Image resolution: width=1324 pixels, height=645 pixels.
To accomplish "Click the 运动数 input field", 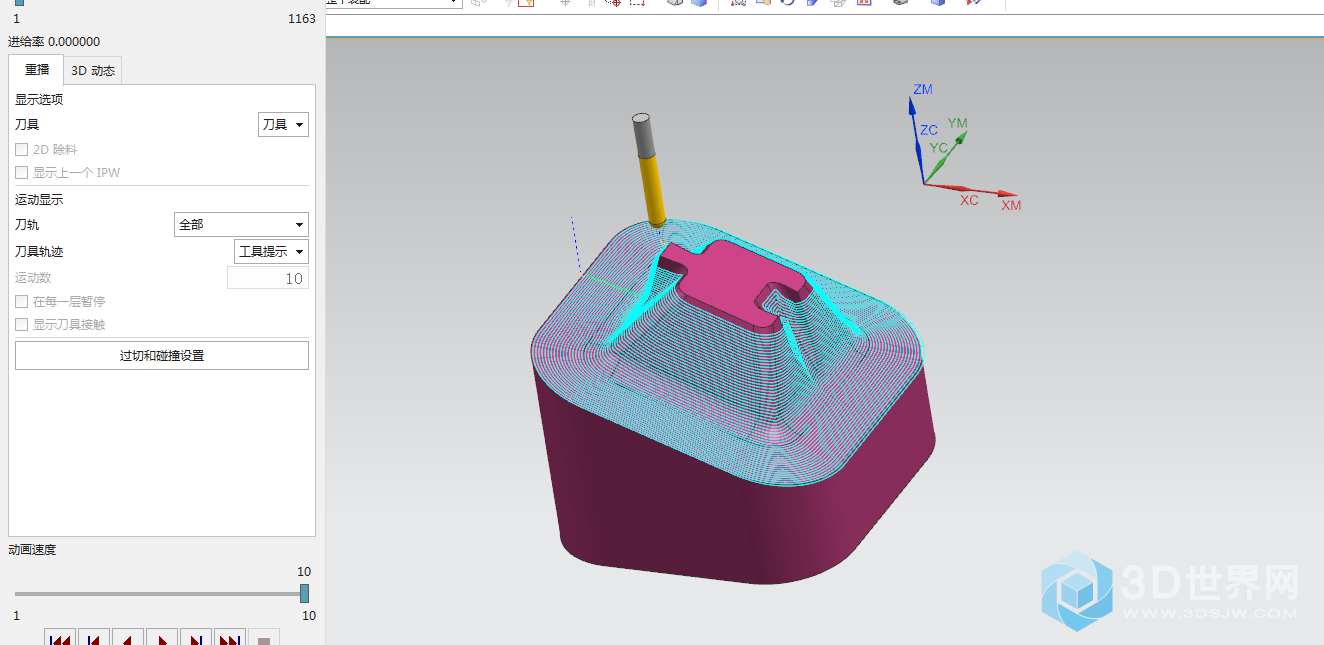I will pyautogui.click(x=267, y=279).
